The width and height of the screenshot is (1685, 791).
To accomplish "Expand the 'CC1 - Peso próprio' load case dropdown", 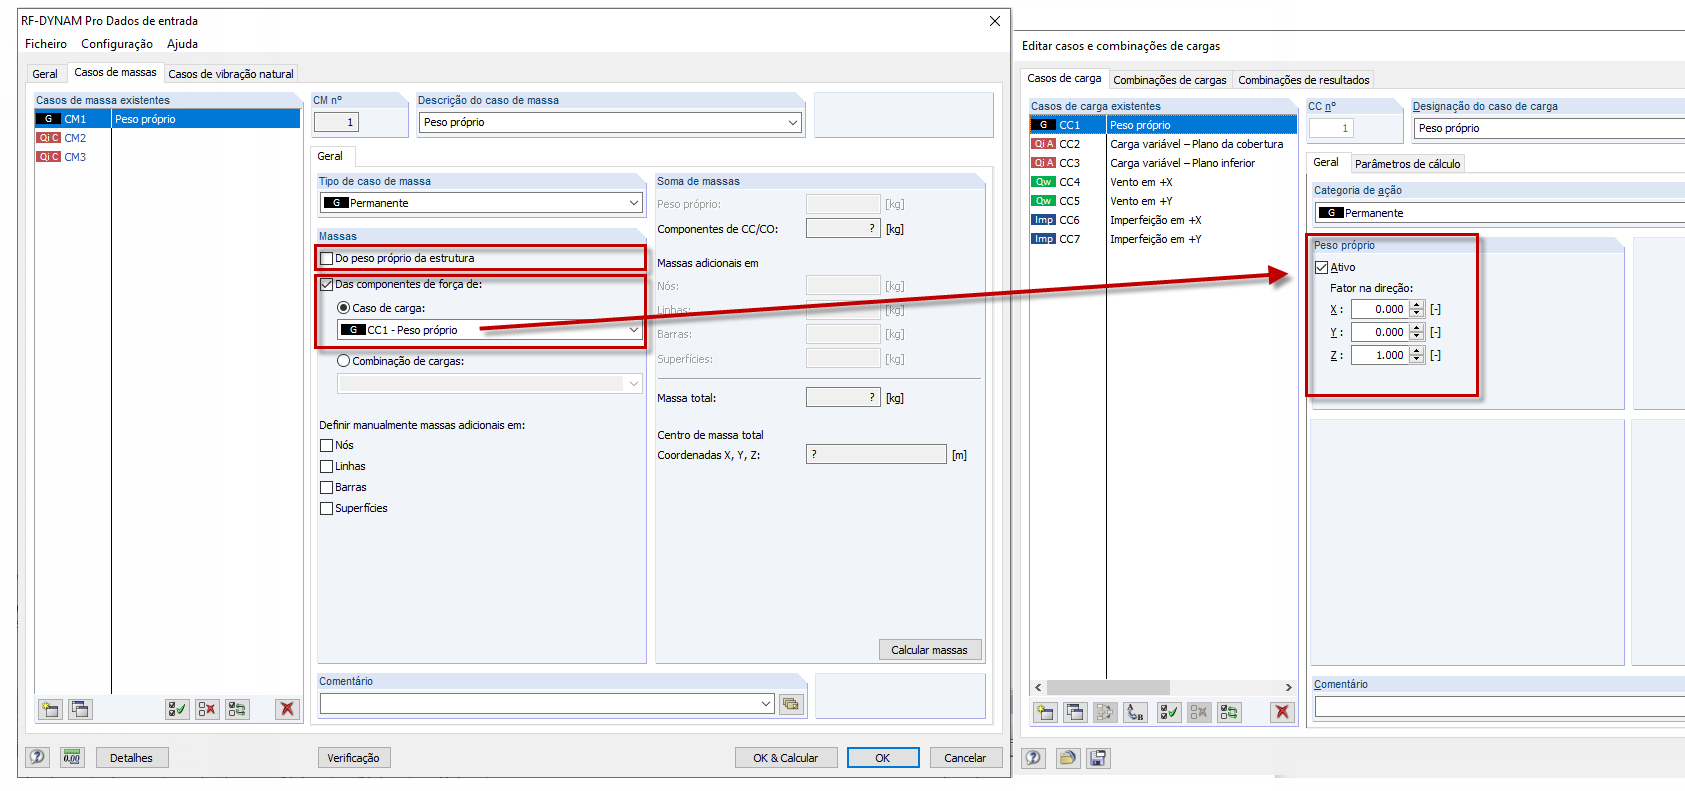I will click(x=633, y=330).
